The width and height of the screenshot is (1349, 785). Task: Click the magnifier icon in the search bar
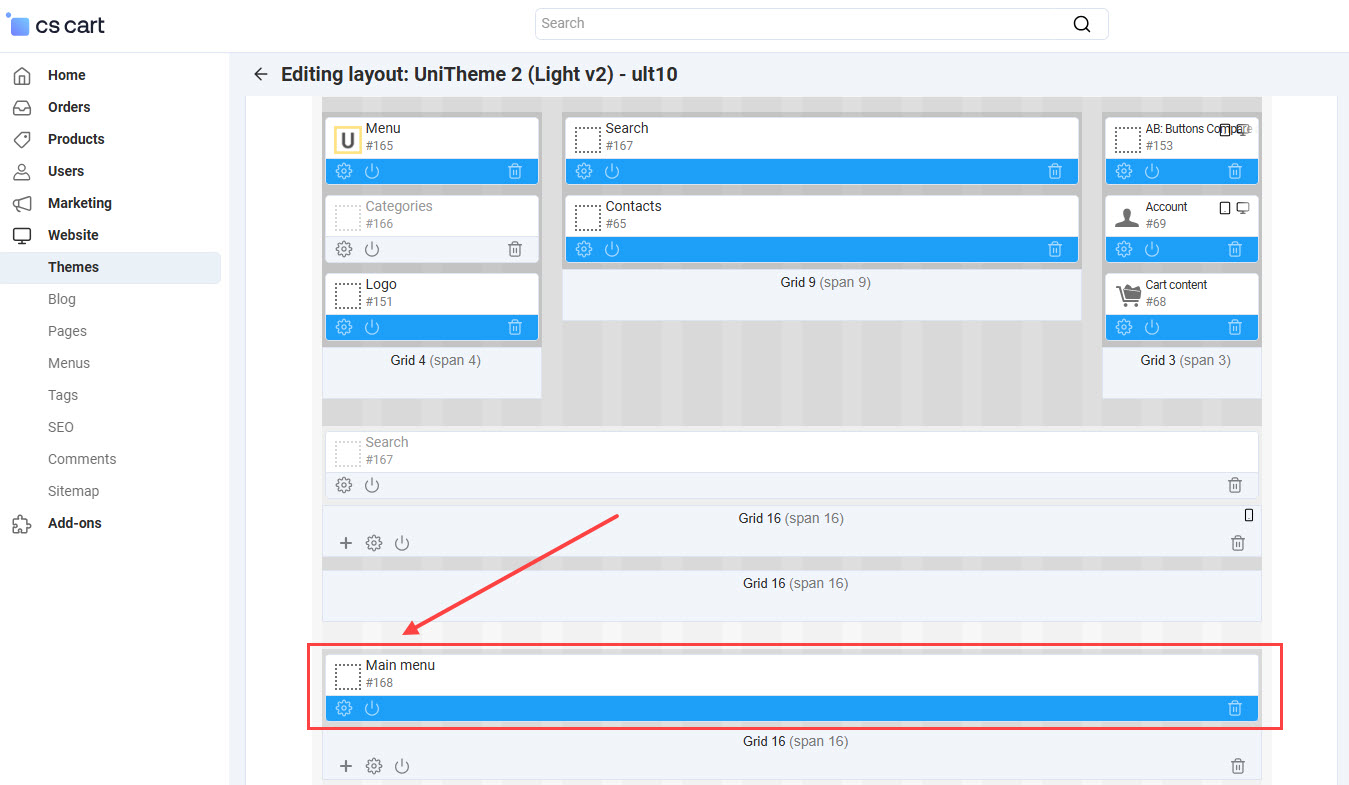(1081, 24)
